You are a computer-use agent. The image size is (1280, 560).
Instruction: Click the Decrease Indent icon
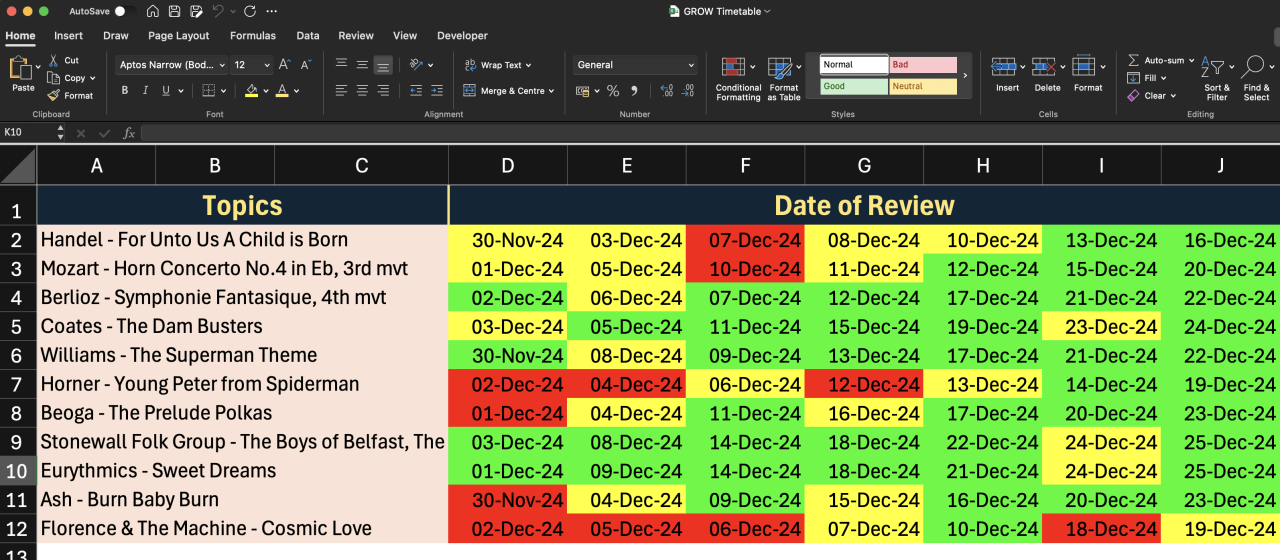[414, 90]
